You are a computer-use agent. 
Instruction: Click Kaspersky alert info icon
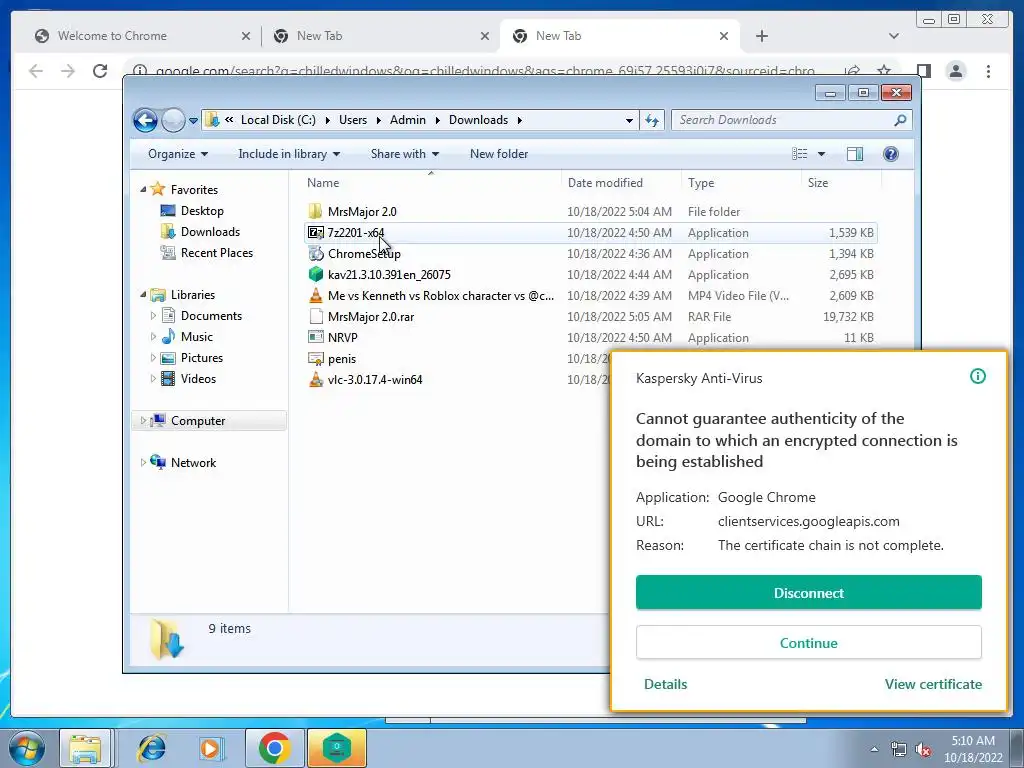[x=978, y=376]
